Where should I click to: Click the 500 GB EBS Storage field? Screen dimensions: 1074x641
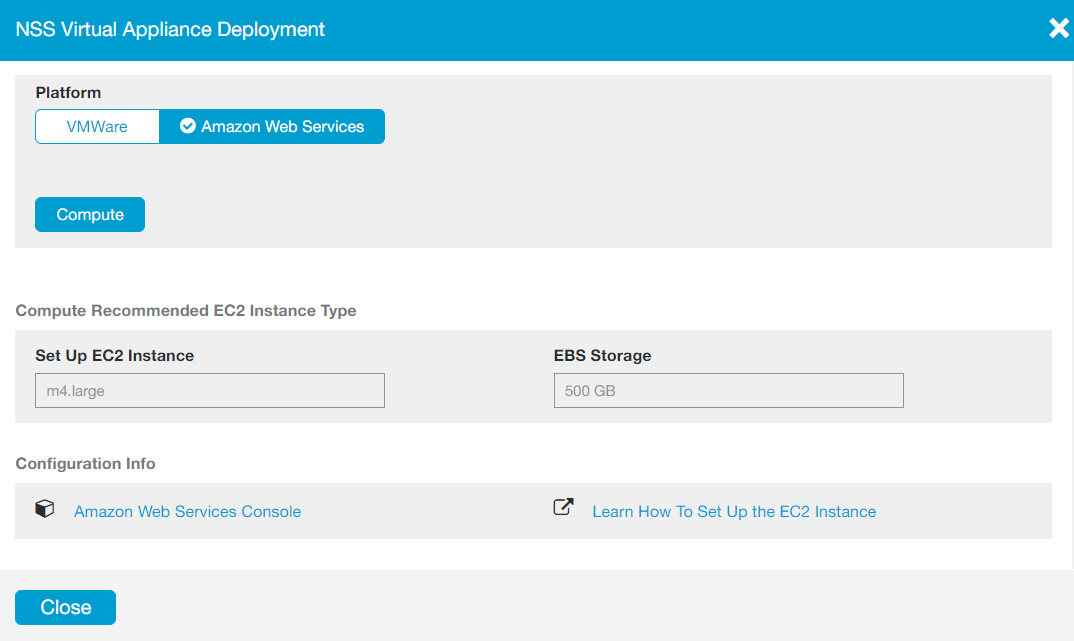pyautogui.click(x=728, y=391)
